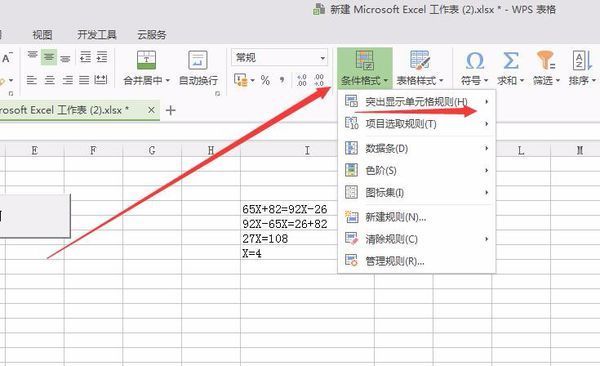
Task: Click 合并居中 merge icon
Action: coord(146,60)
